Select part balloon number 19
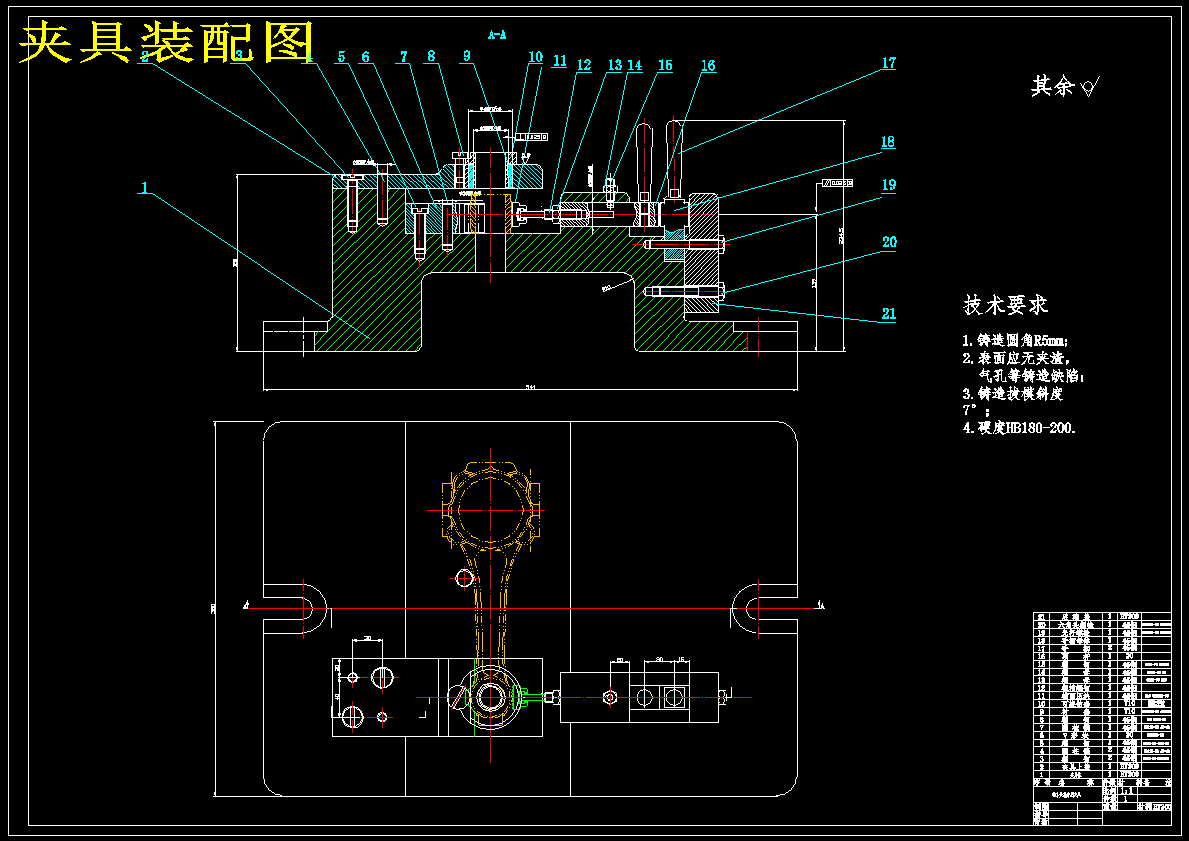 pos(889,184)
